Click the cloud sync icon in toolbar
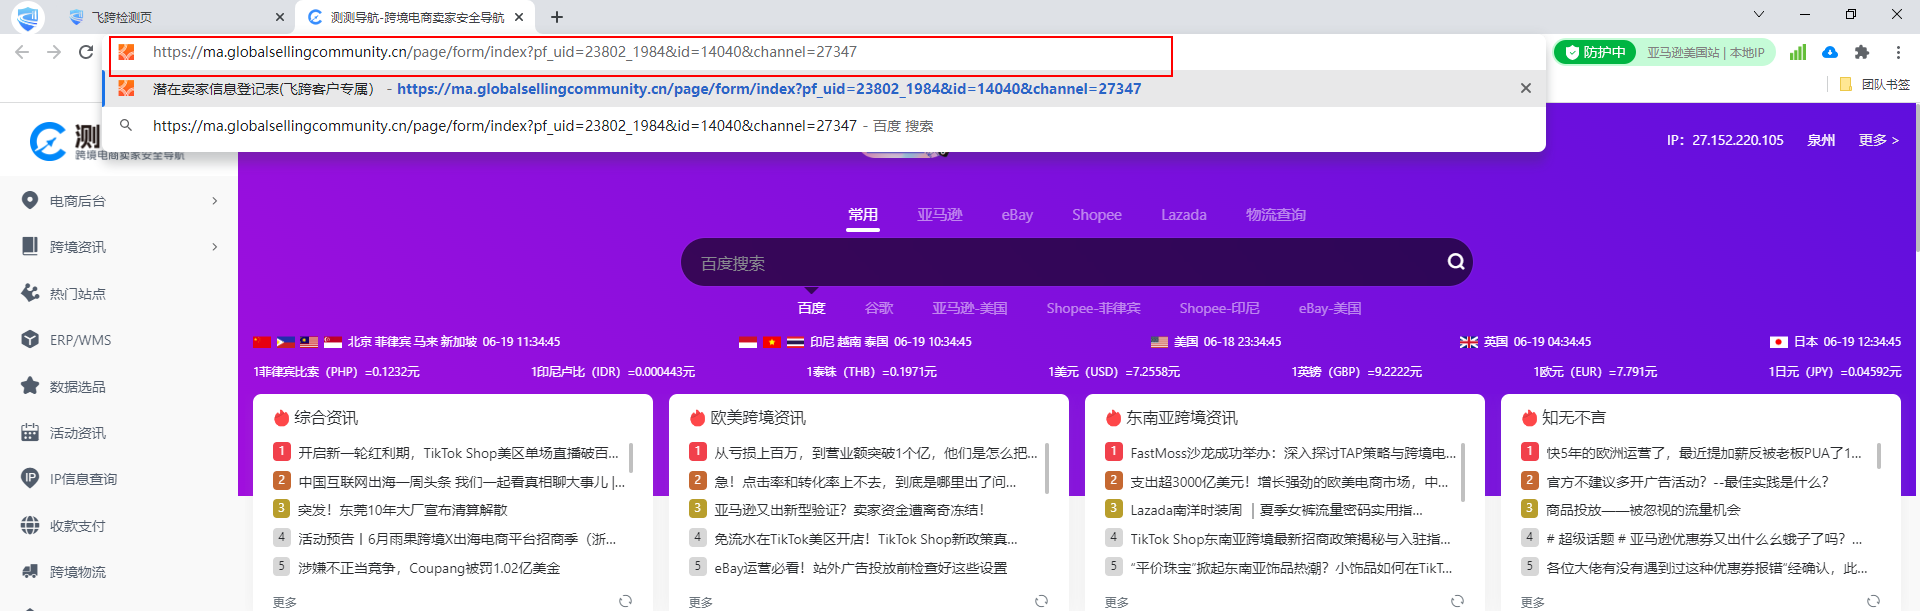 [x=1830, y=52]
